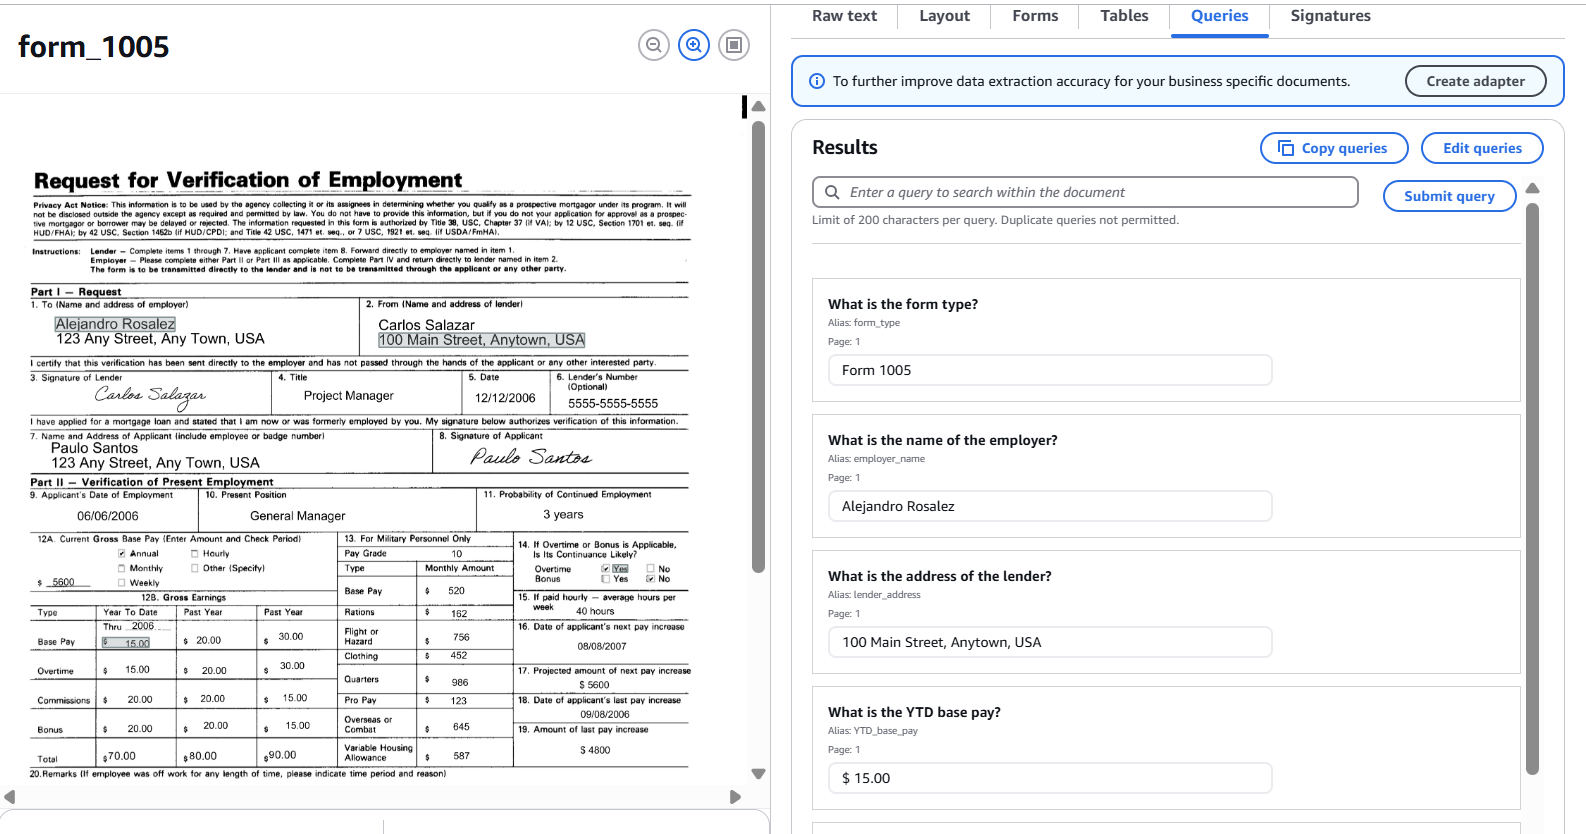Click 'What is the address of the lender?' query

(x=939, y=576)
